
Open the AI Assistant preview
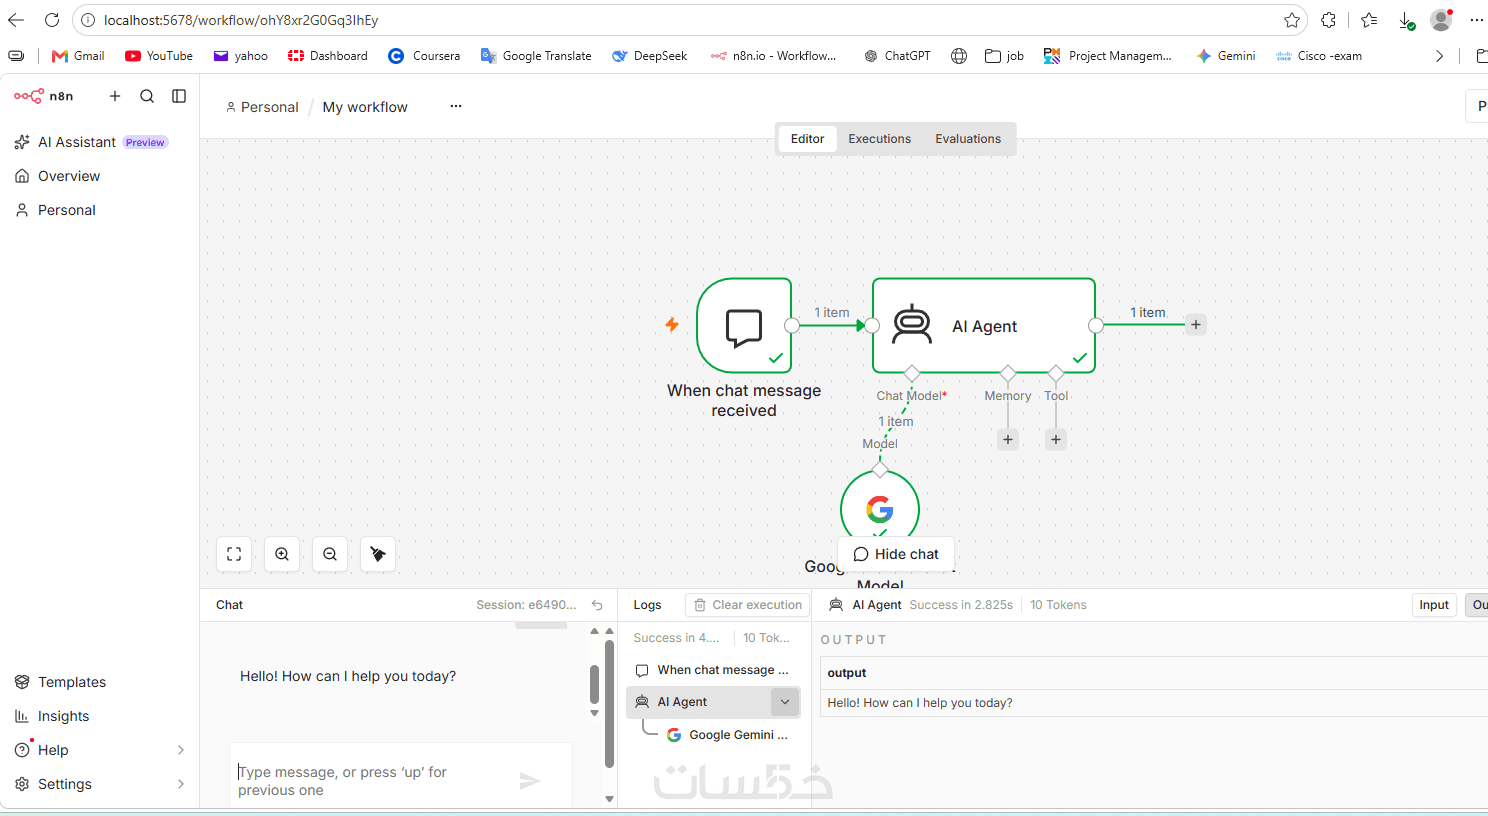point(91,142)
